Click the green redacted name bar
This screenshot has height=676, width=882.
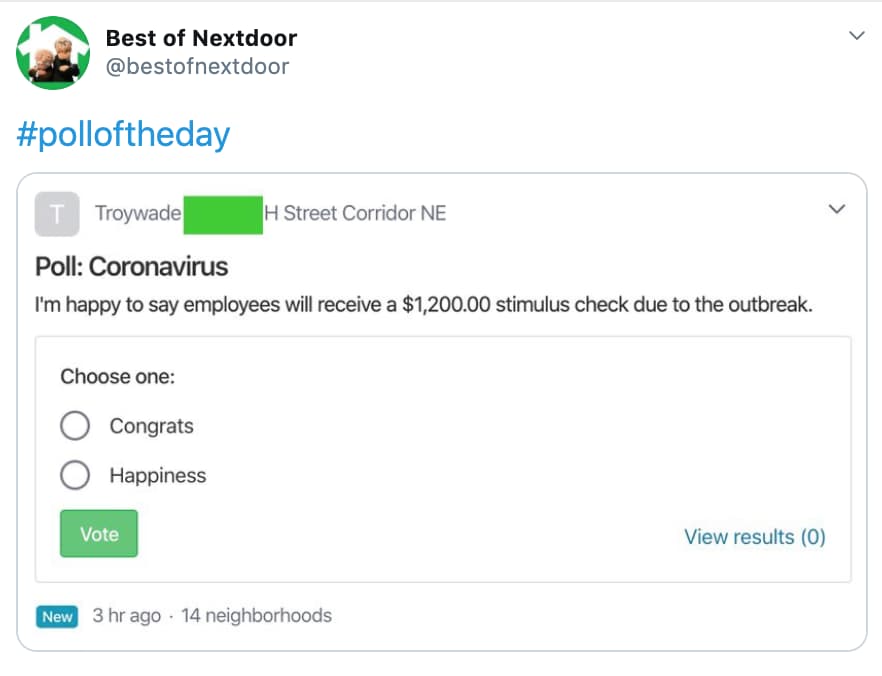223,213
